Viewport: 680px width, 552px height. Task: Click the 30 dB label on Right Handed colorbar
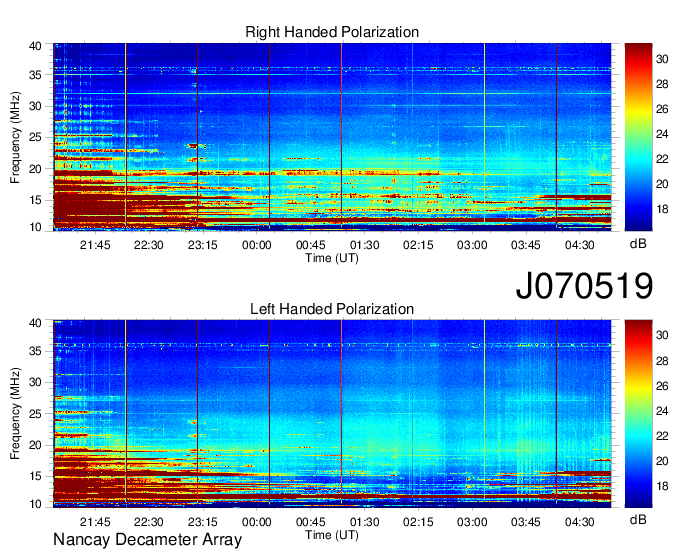(662, 59)
